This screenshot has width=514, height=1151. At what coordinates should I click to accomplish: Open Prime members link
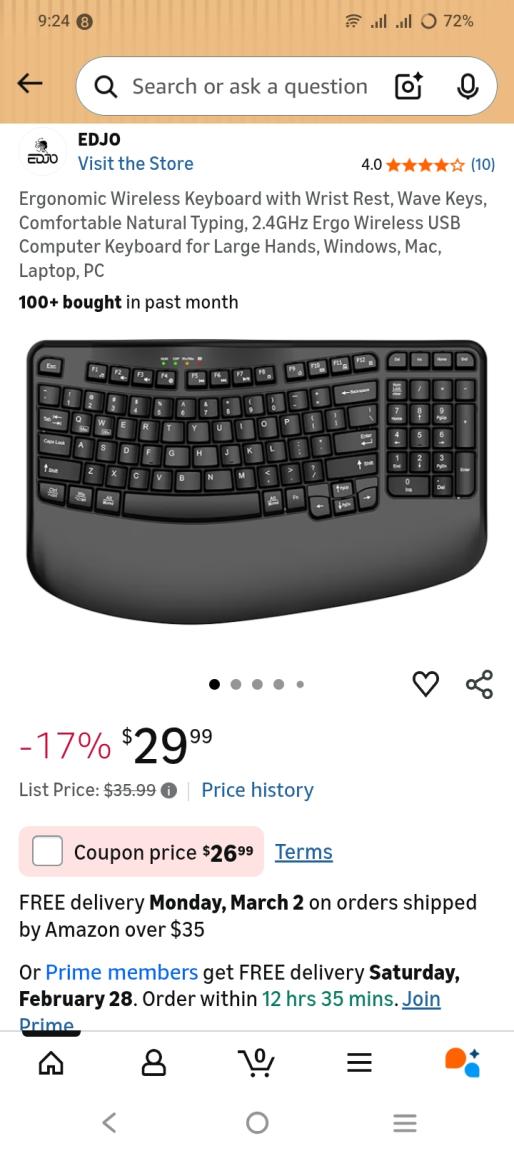(122, 973)
